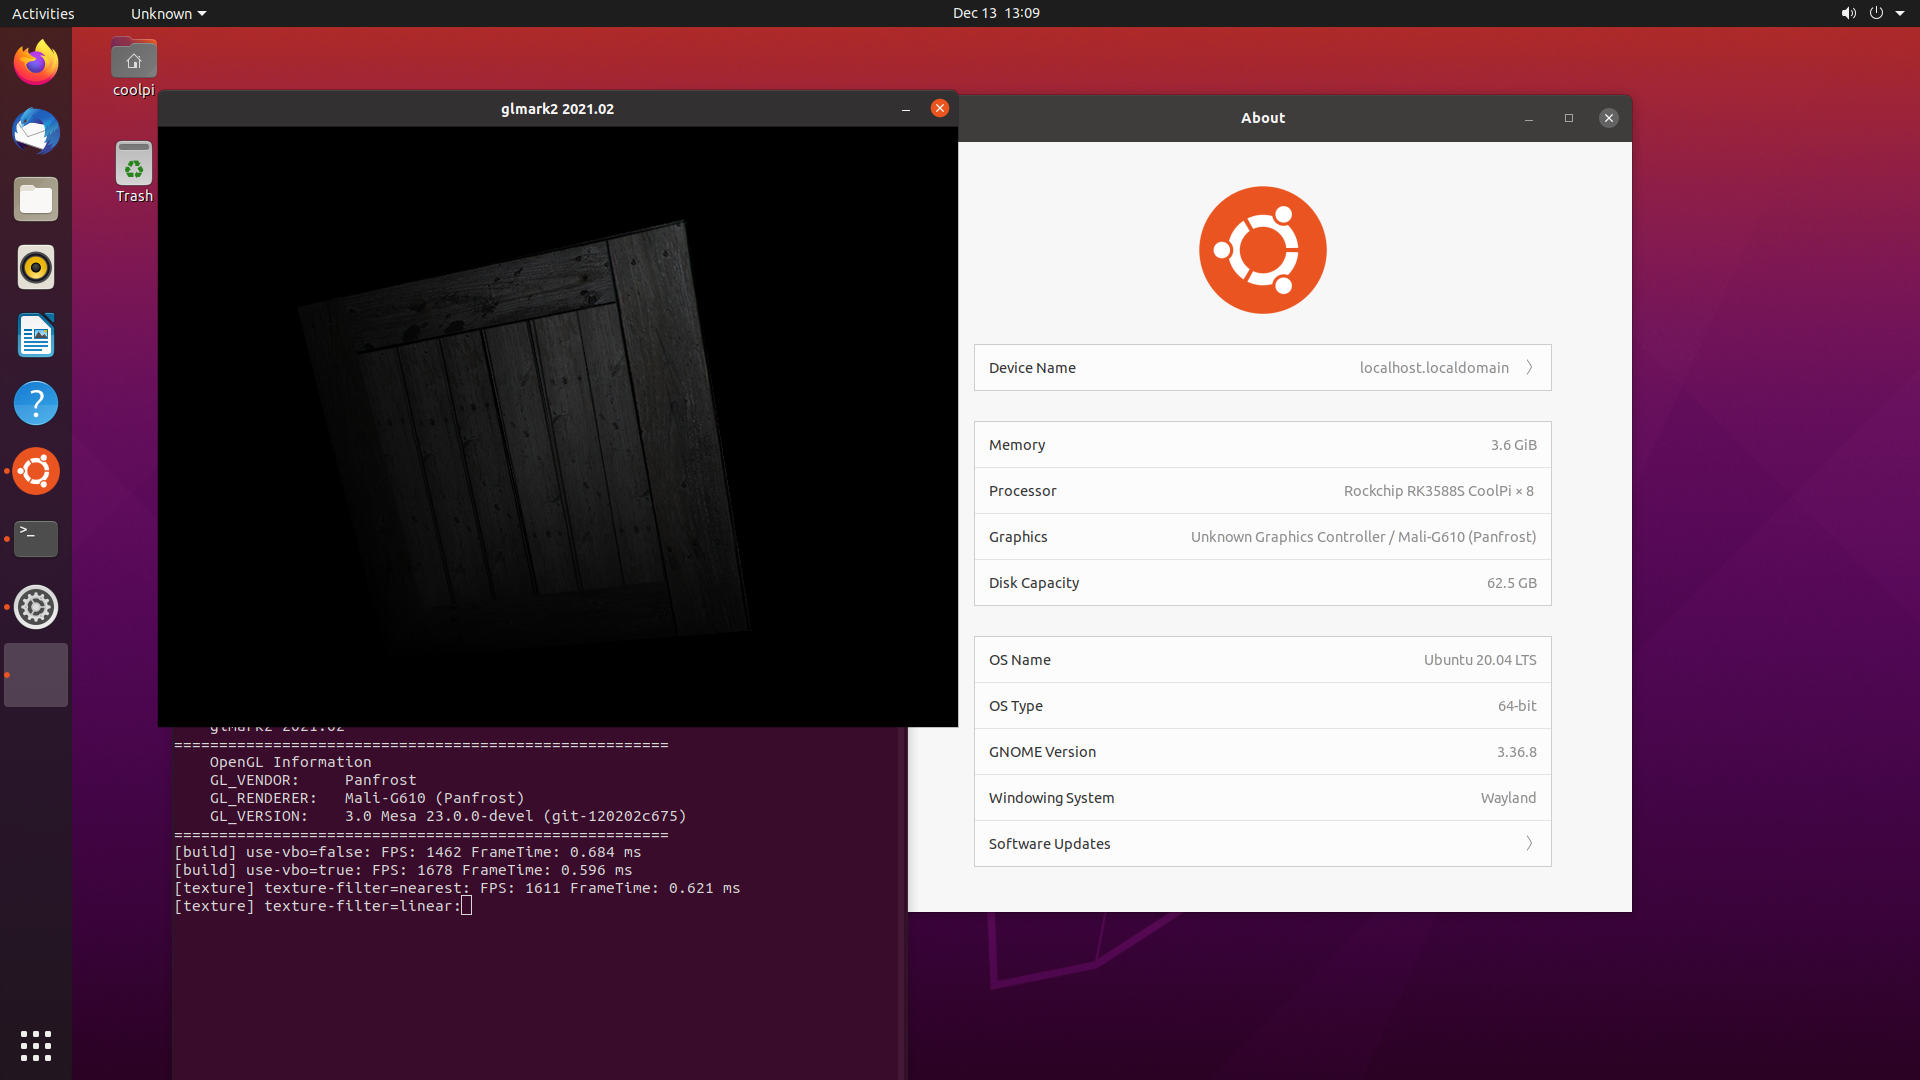Launch LibreOffice Writer from the dock
Viewport: 1920px width, 1080px height.
point(36,335)
